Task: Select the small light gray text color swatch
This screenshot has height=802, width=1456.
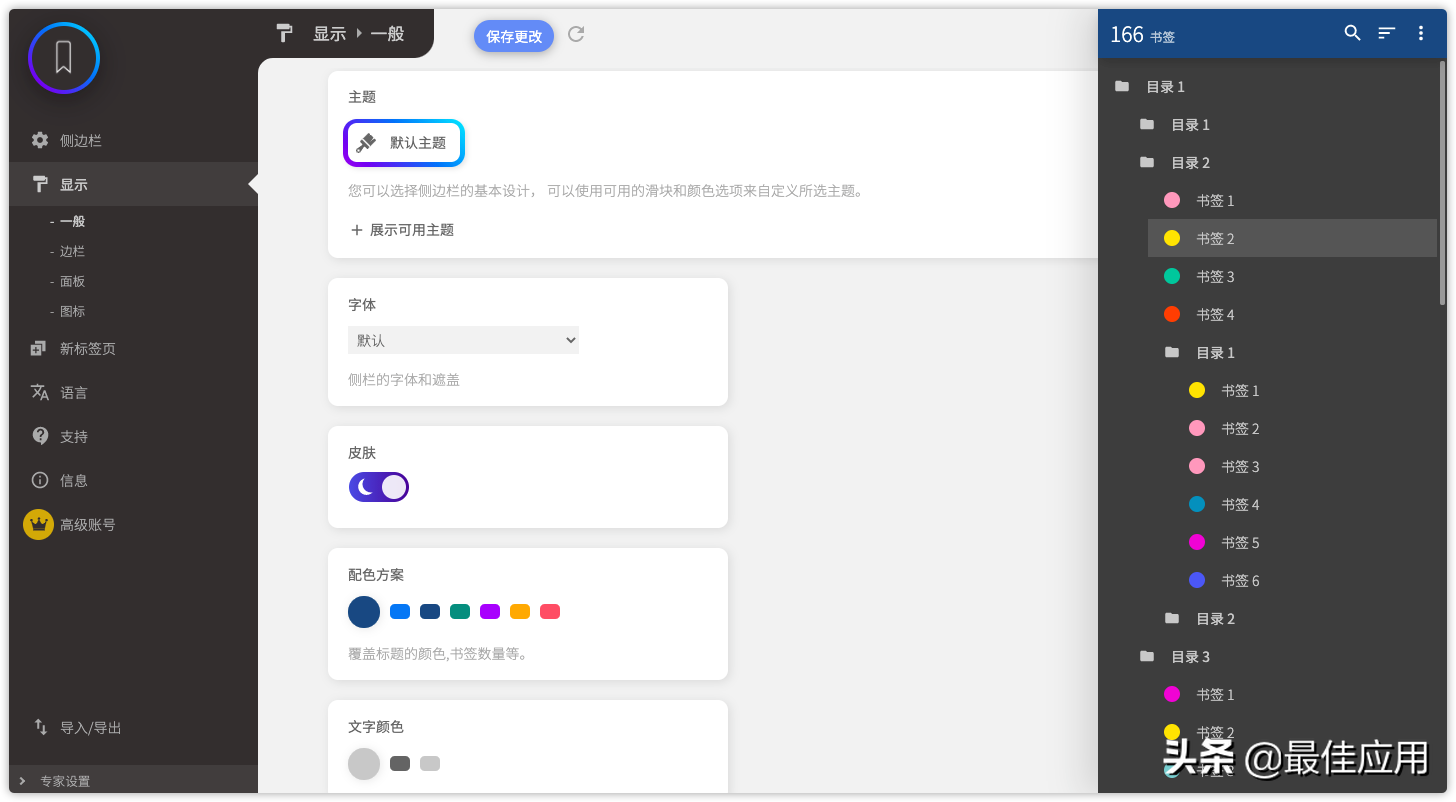Action: 430,763
